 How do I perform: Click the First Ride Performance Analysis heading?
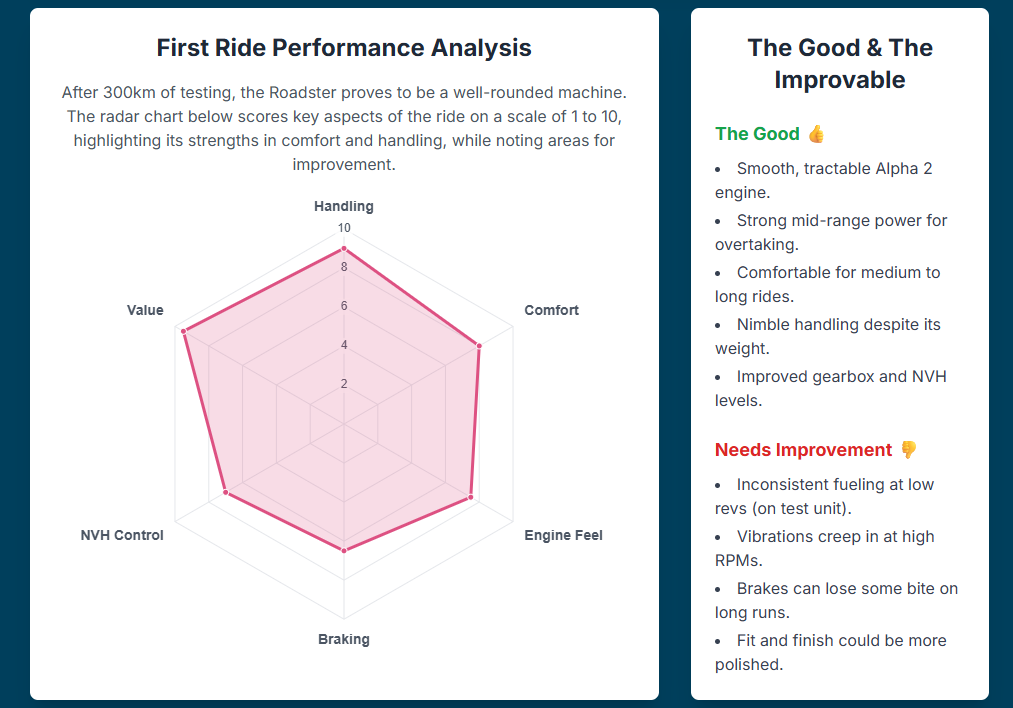coord(344,47)
